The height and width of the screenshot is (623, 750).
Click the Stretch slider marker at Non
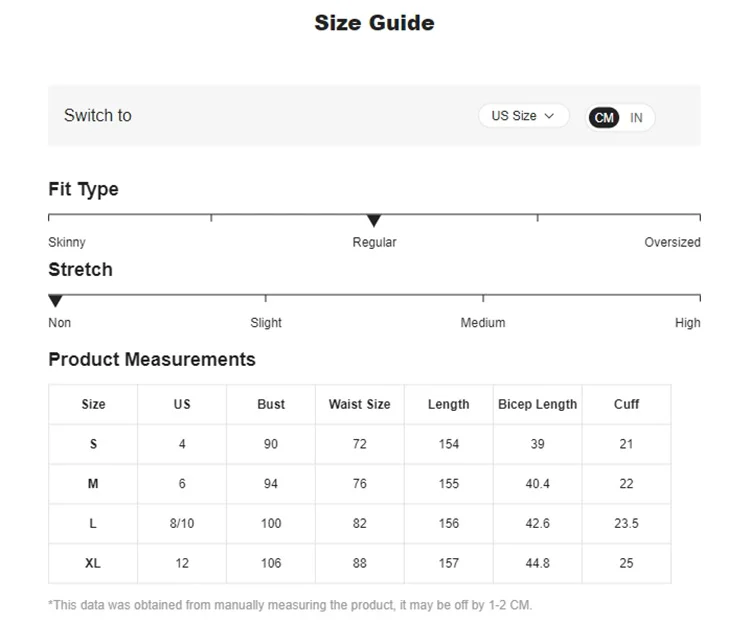click(56, 301)
